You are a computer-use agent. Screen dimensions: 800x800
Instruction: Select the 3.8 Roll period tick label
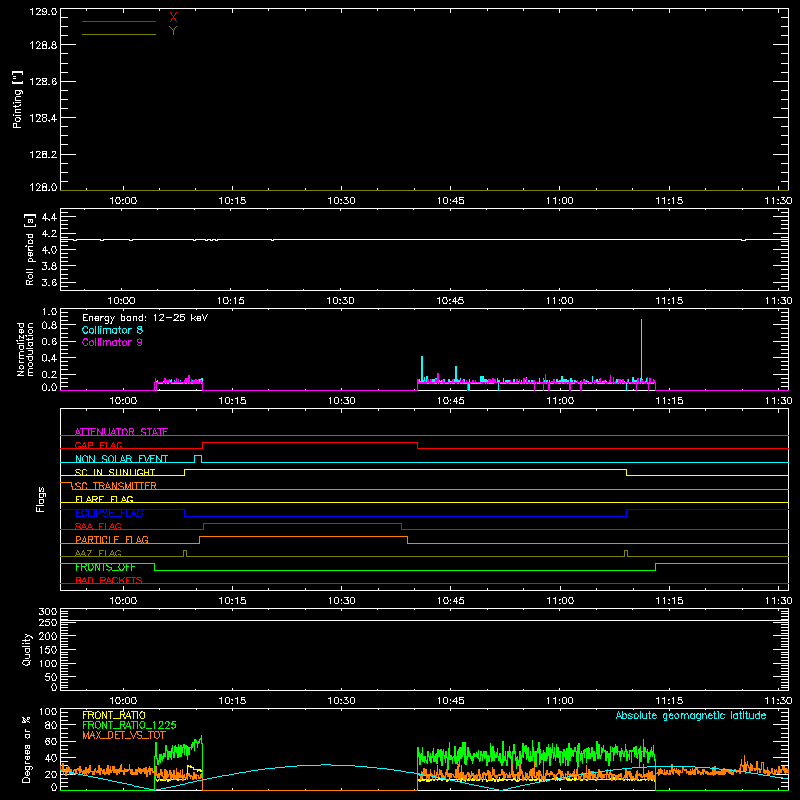pos(49,266)
